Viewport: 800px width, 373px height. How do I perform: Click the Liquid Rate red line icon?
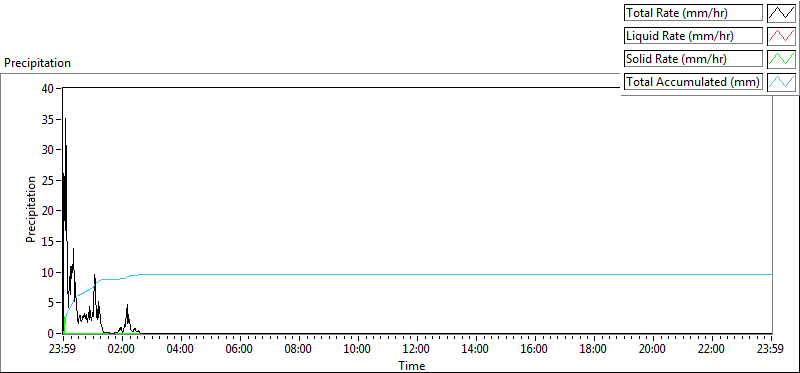point(781,36)
